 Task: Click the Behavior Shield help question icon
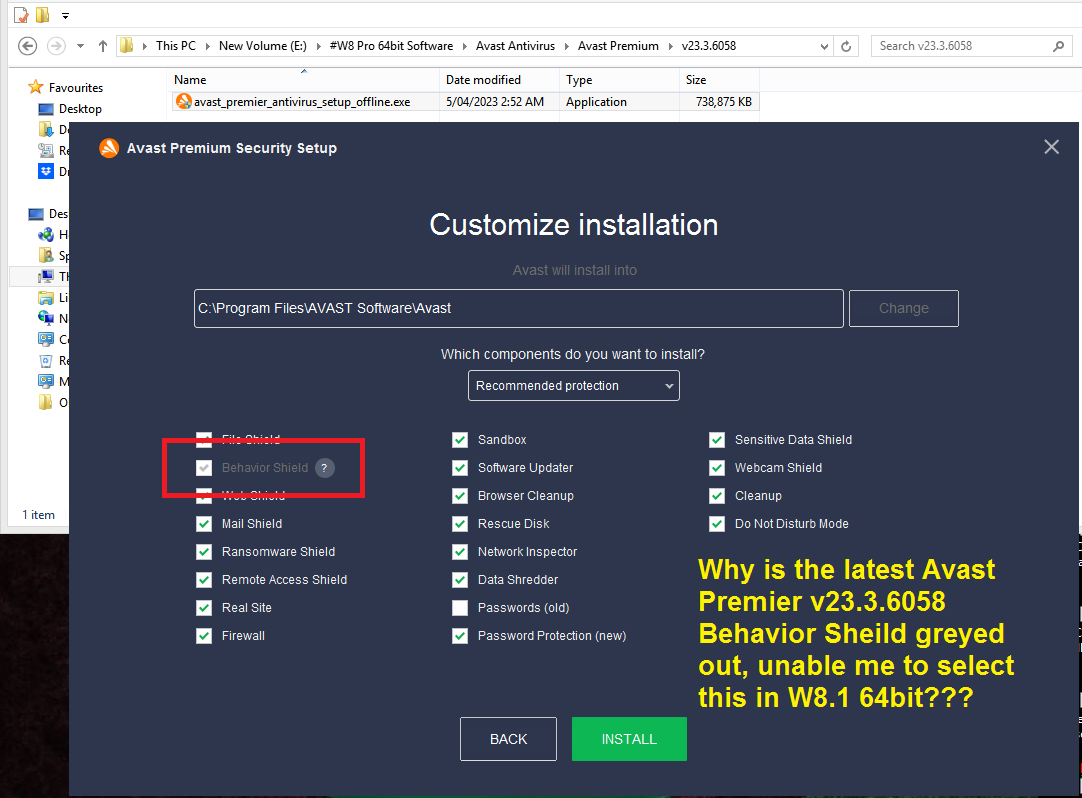[324, 468]
